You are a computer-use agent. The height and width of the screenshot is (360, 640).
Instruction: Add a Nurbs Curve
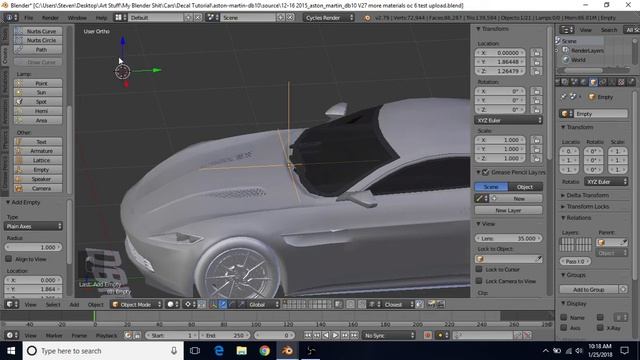38,31
